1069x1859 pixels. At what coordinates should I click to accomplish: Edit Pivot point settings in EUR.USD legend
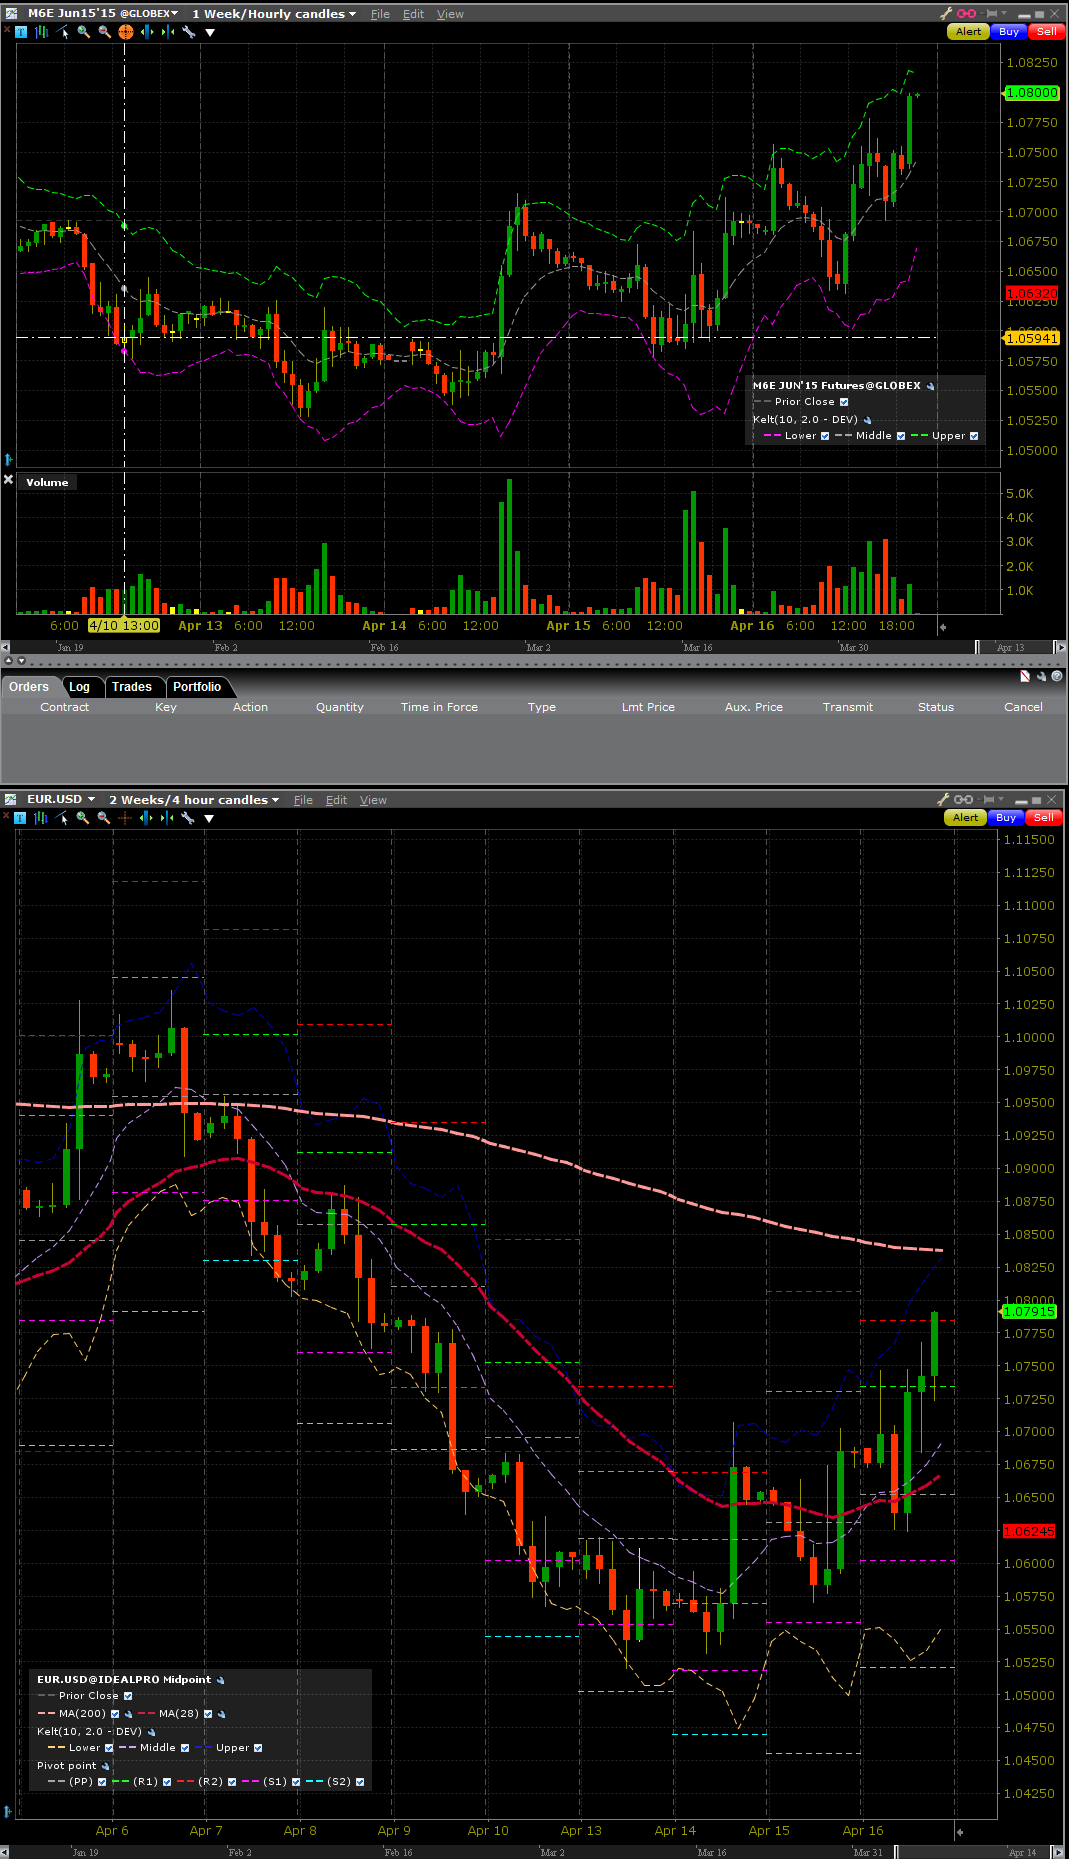[x=105, y=1766]
